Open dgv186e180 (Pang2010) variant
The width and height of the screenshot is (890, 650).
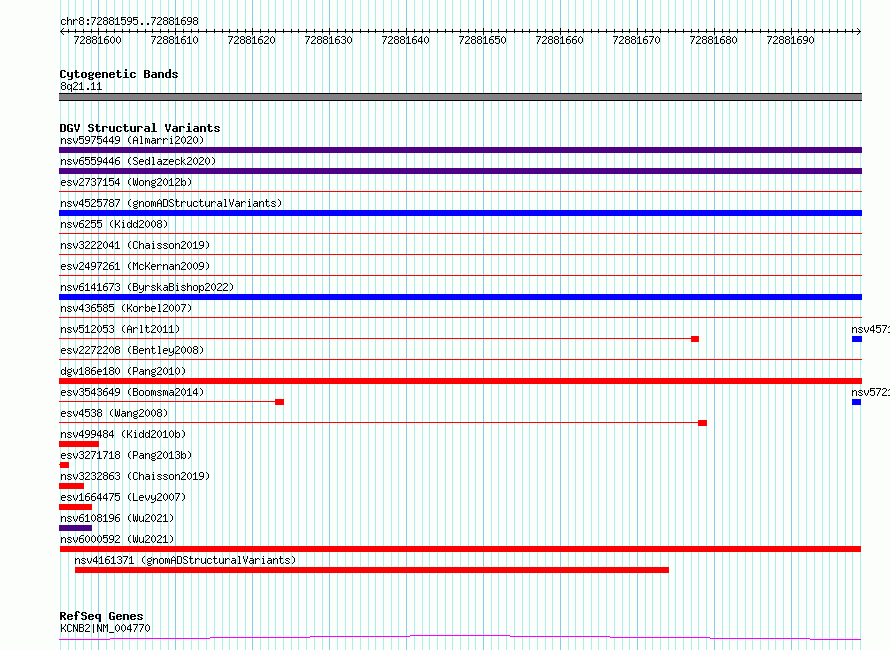[123, 371]
